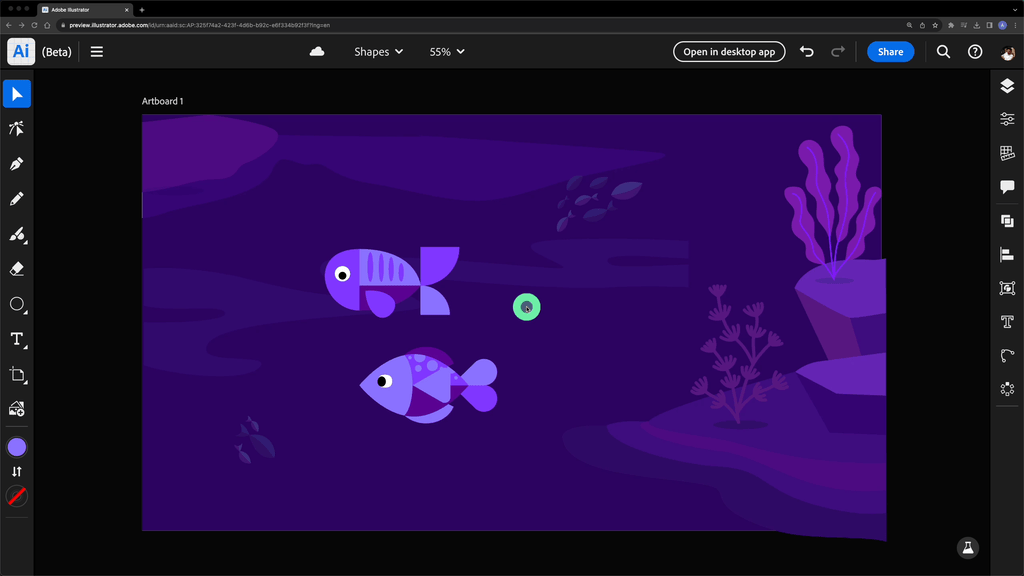Open the 55% zoom level dropdown
Image resolution: width=1024 pixels, height=576 pixels.
(x=446, y=51)
